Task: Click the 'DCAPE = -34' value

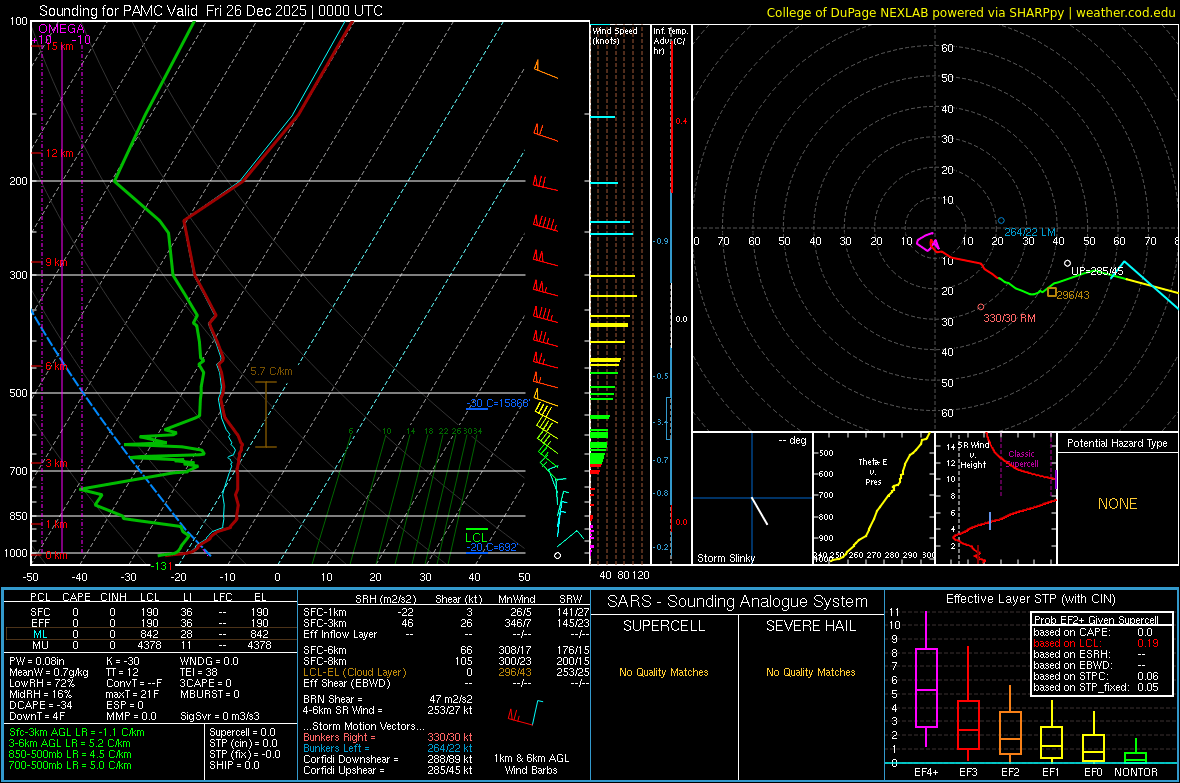Action: 41,705
